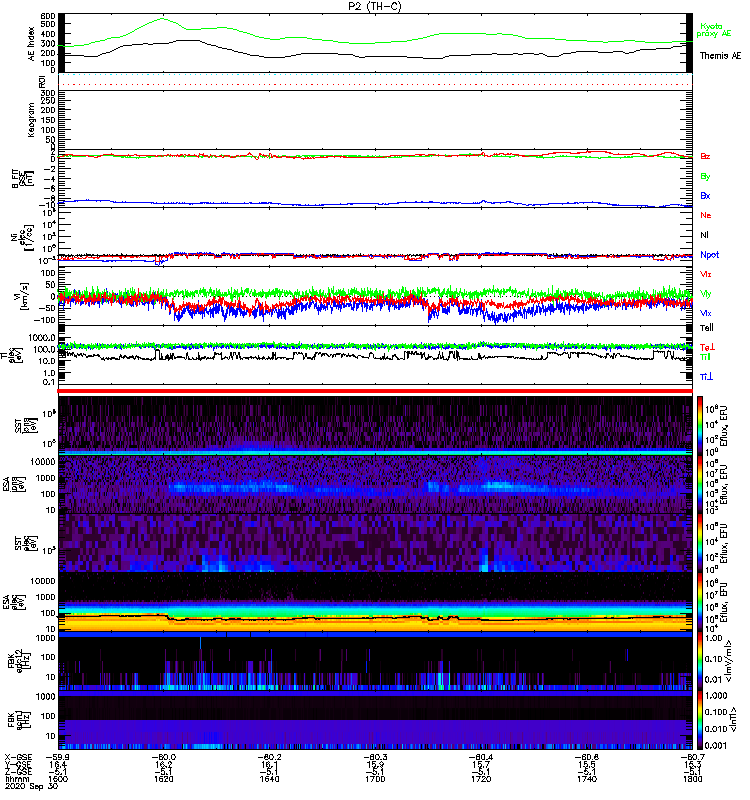Click the red dotted line in ROI panel
This screenshot has width=750, height=800.
(375, 84)
